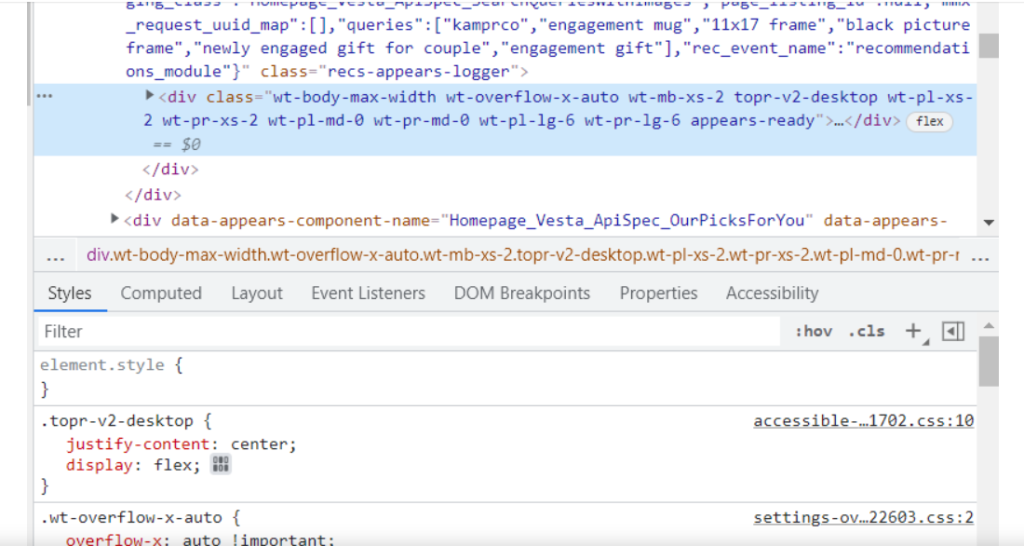Click the three-dot icon beside the selected div
Image resolution: width=1024 pixels, height=546 pixels.
tap(44, 96)
